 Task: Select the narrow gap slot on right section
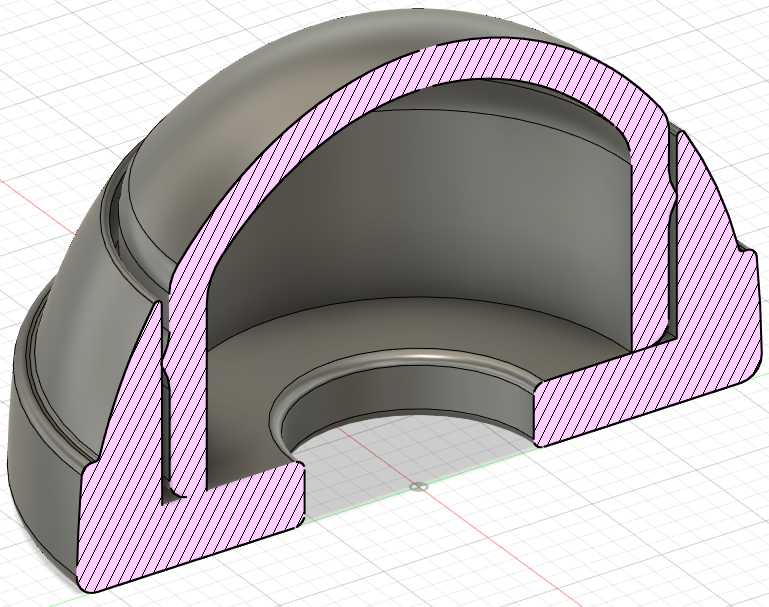click(672, 235)
